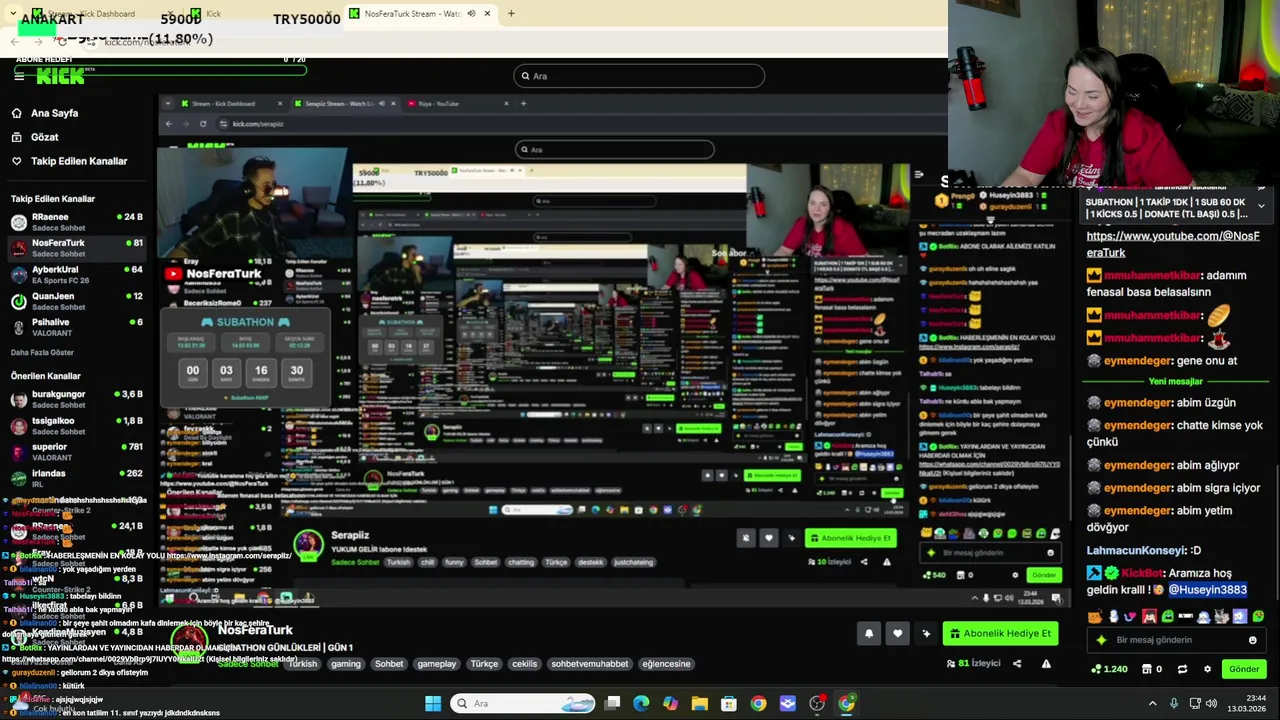Focus the Windows taskbar Ara search
The width and height of the screenshot is (1280, 720).
[x=523, y=704]
